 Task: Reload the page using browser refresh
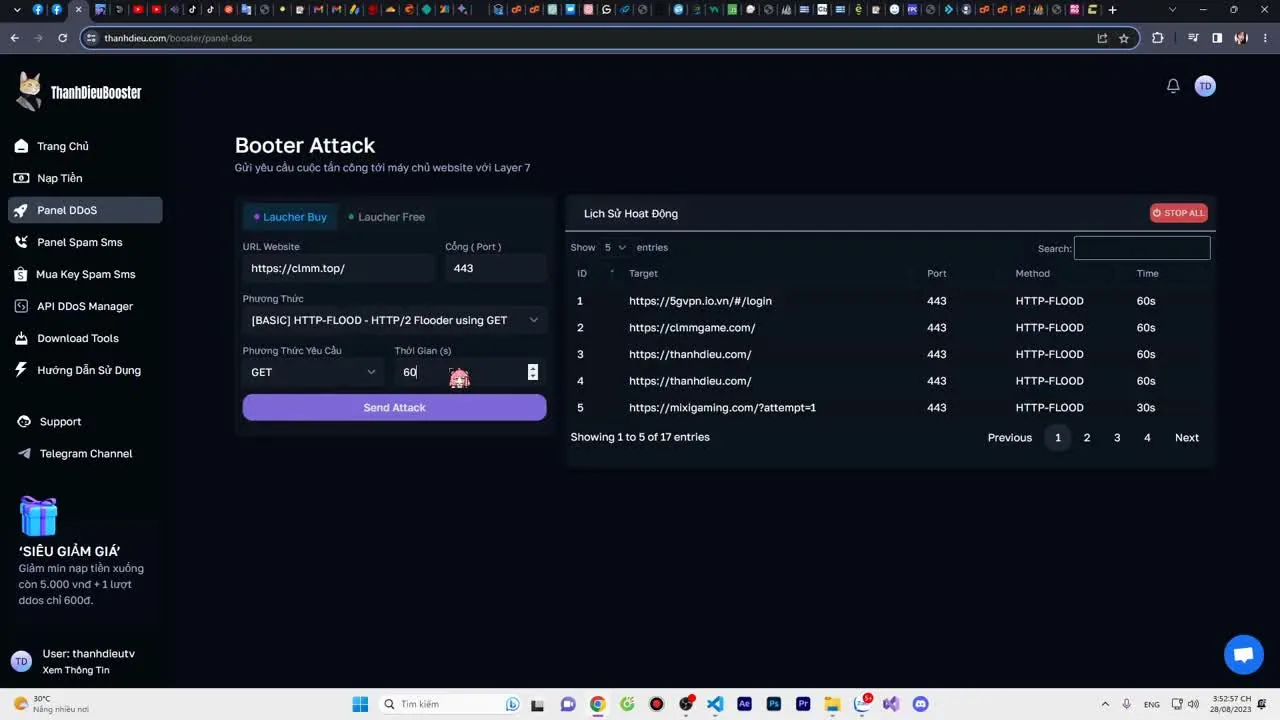62,38
